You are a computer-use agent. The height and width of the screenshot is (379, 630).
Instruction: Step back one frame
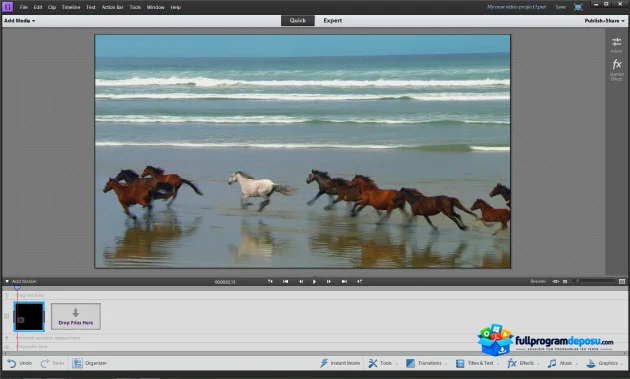pos(301,281)
